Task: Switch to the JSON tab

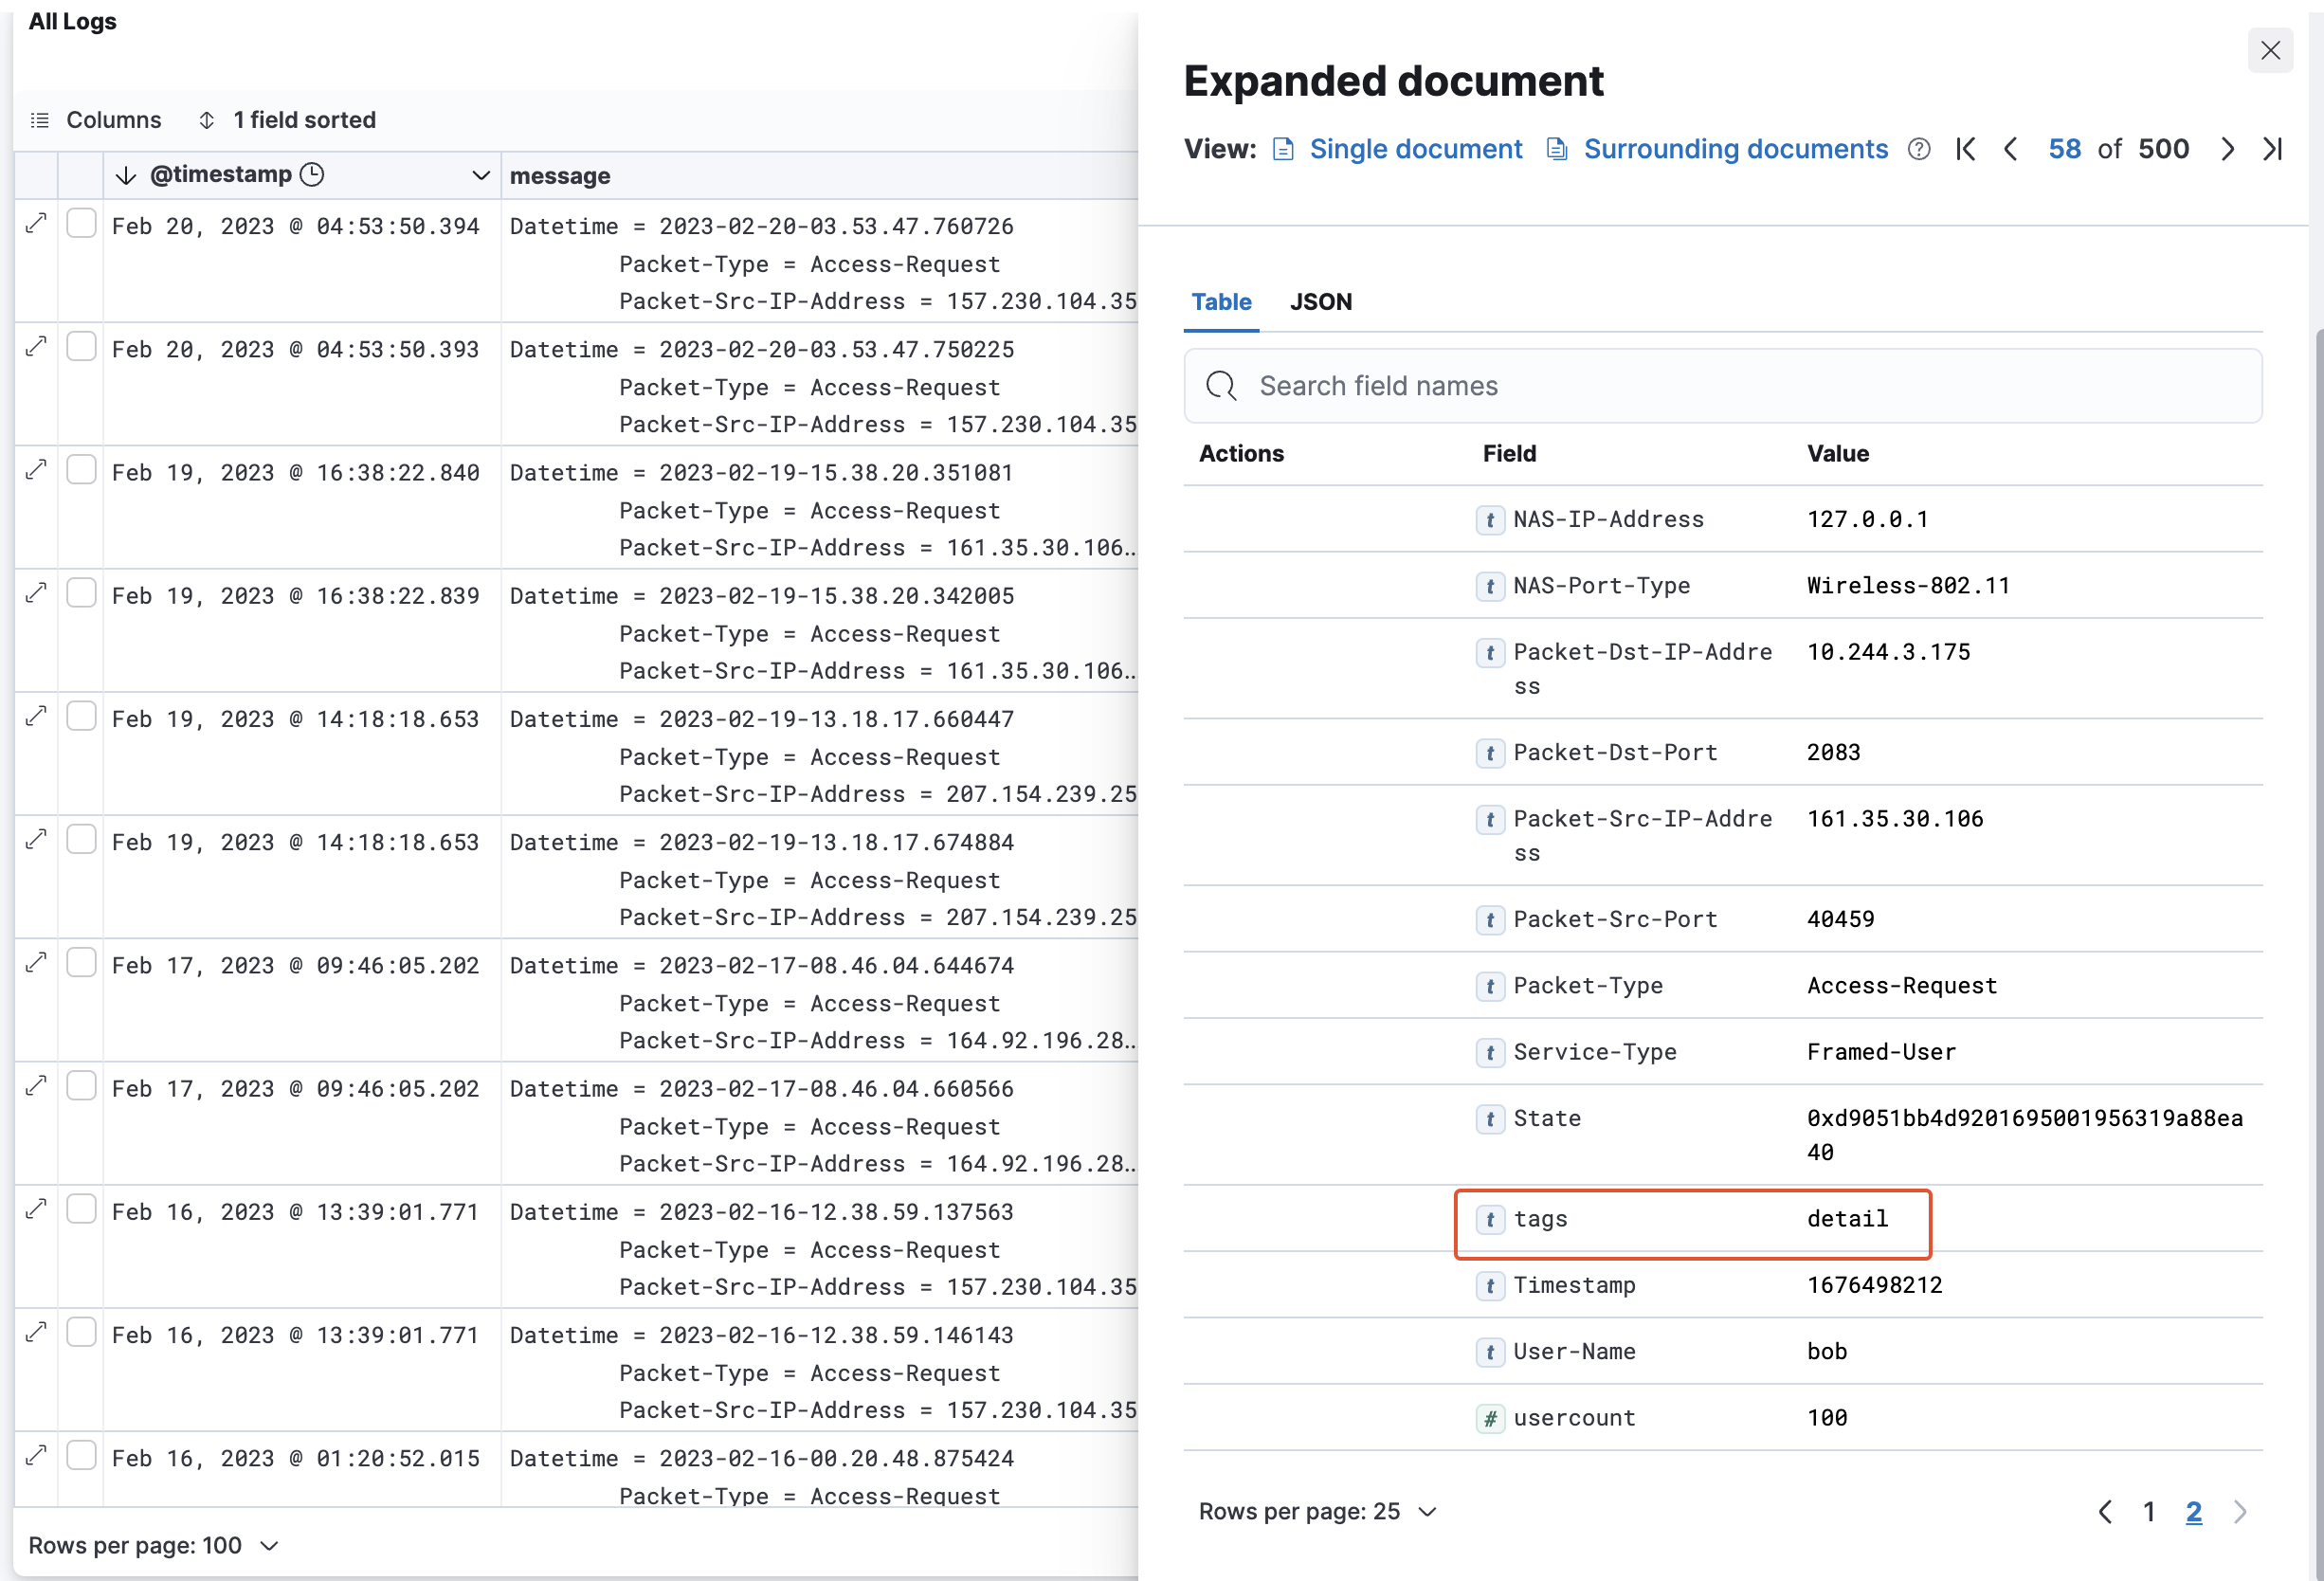Action: coord(1320,302)
